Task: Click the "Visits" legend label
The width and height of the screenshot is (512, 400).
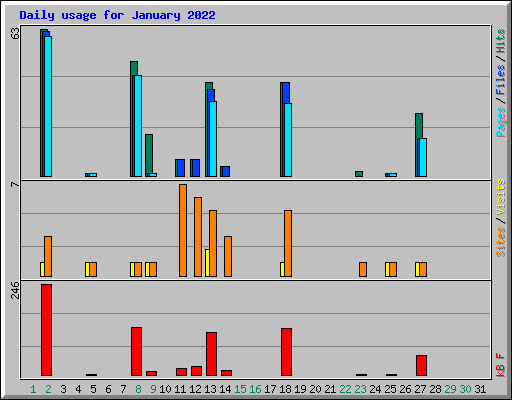Action: (501, 198)
